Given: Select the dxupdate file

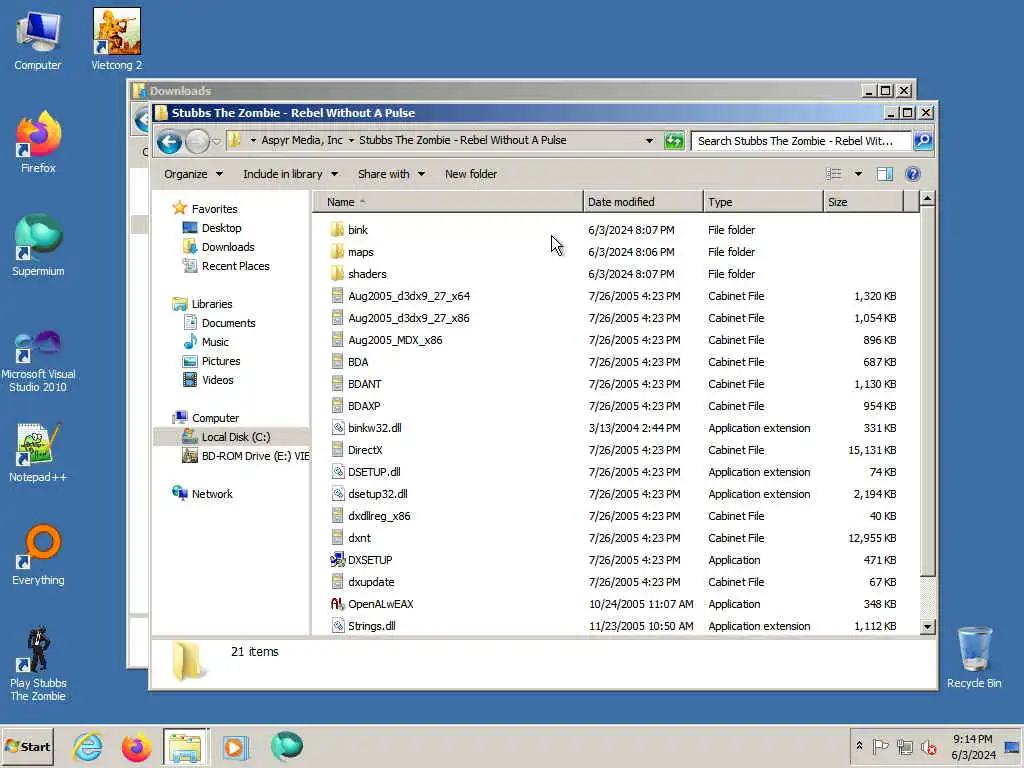Looking at the screenshot, I should click(x=371, y=582).
